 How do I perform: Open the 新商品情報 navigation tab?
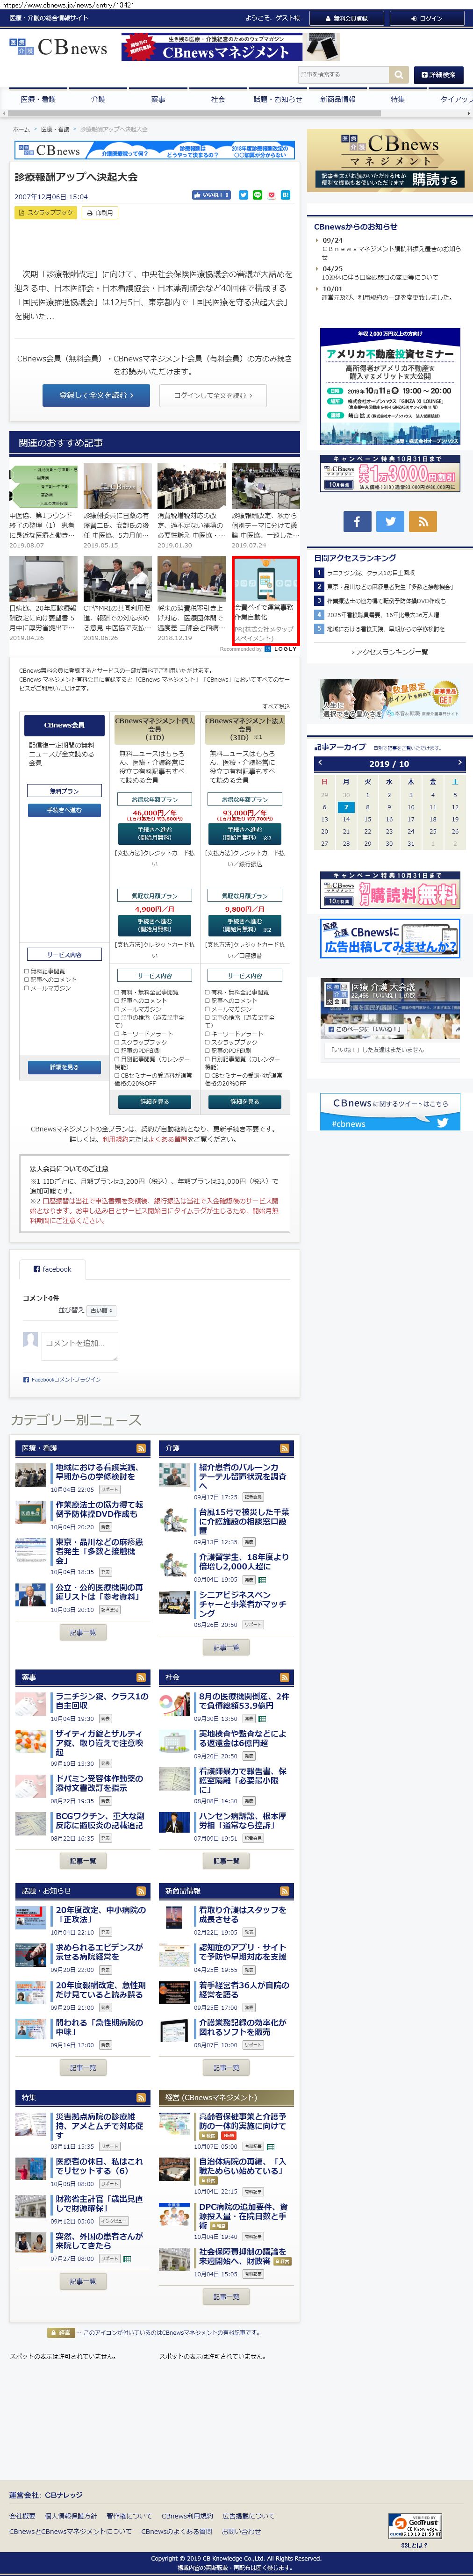338,99
